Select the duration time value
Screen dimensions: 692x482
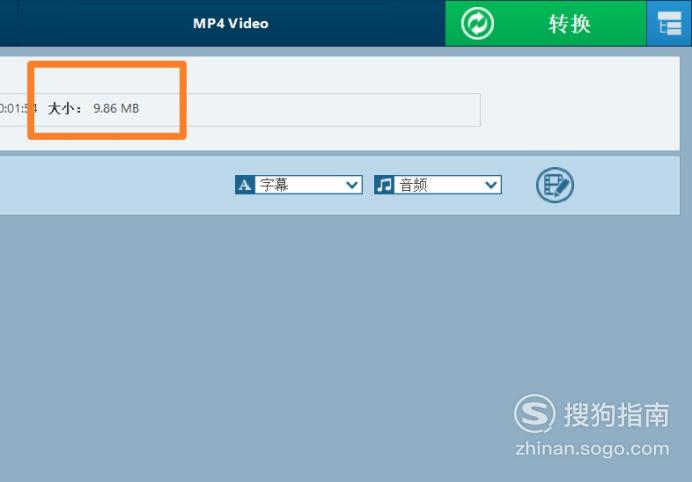(18, 108)
